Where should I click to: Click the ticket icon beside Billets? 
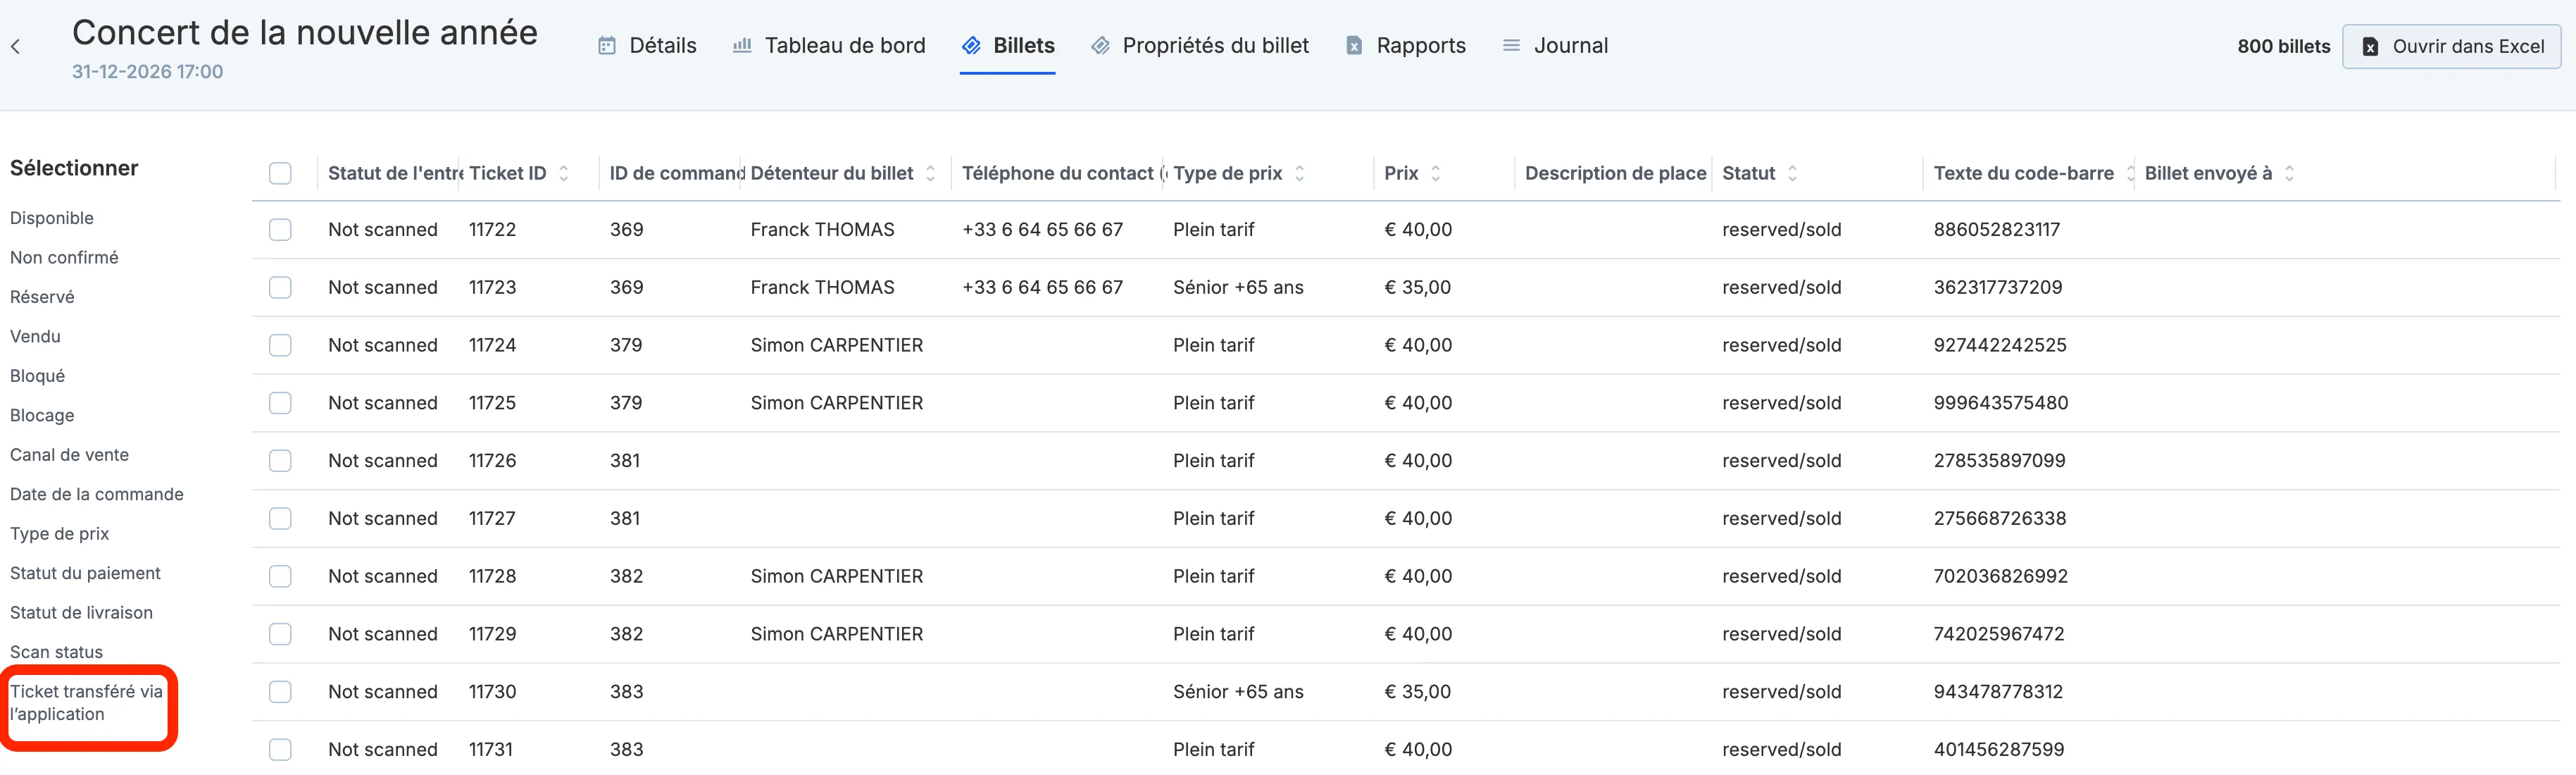pos(970,46)
